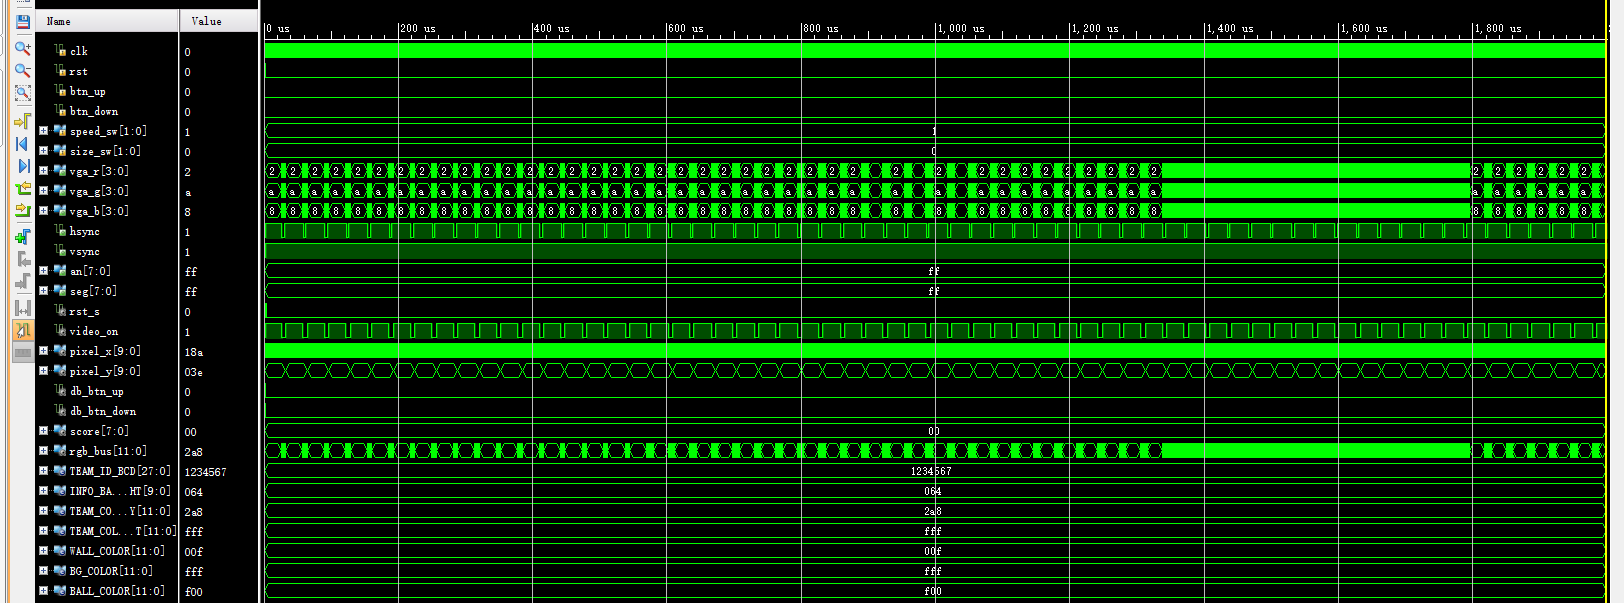Click the 1,400 us mark on ruler
This screenshot has width=1624, height=603.
[x=1230, y=29]
